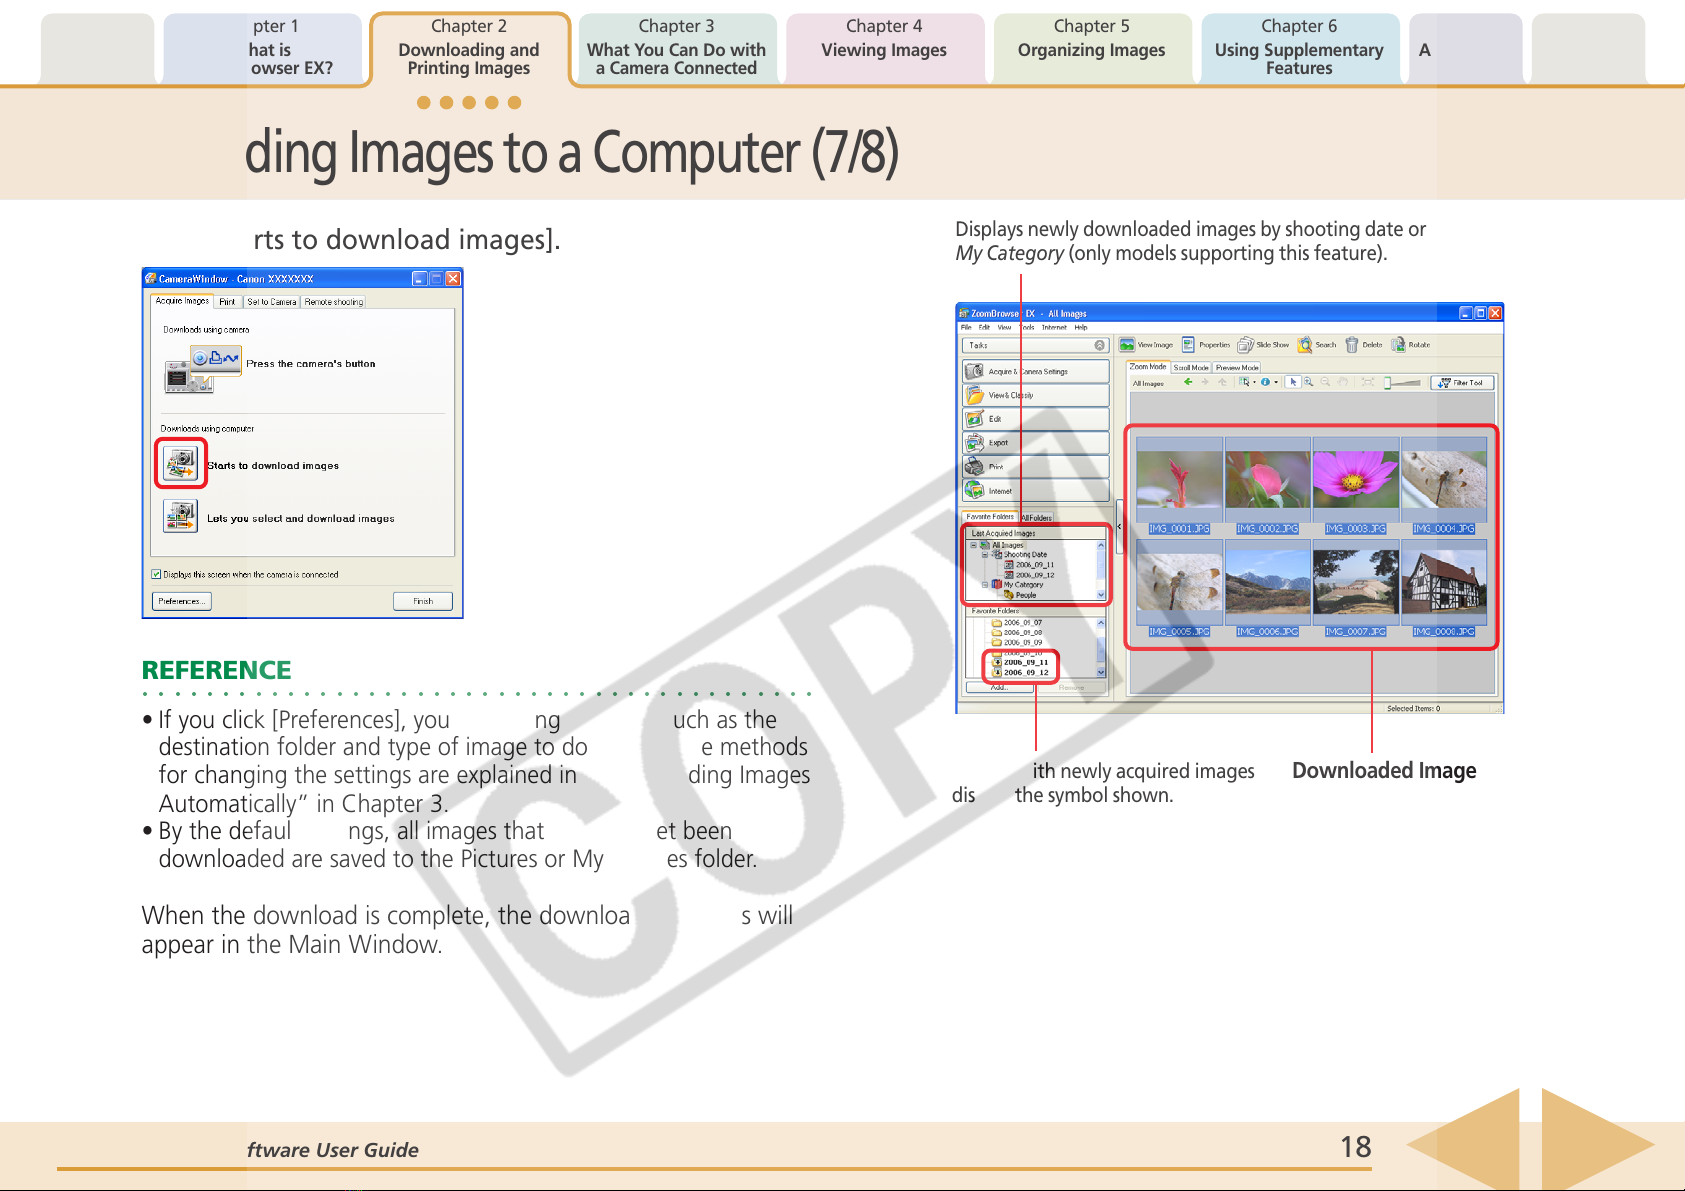Click the select and download images icon
This screenshot has height=1191, width=1685.
point(181,516)
